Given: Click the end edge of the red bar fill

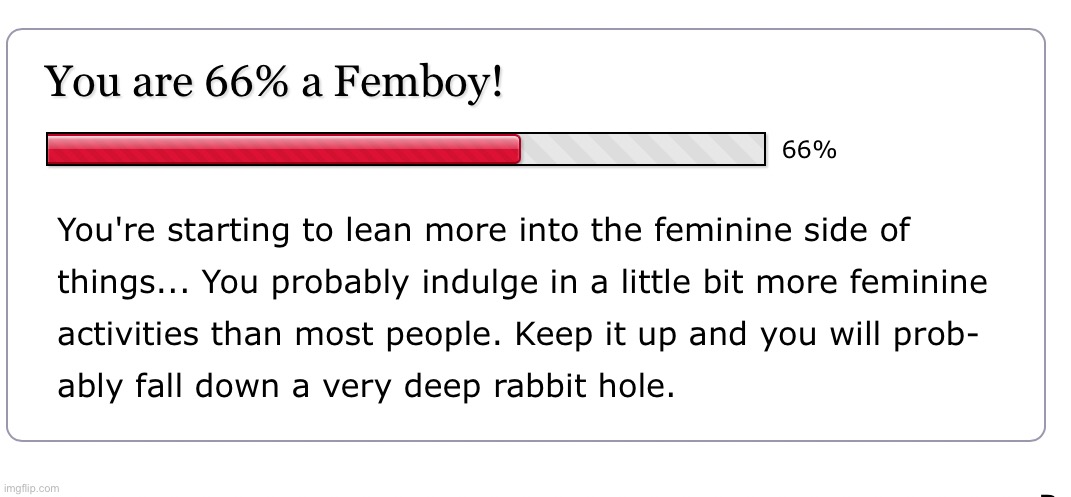Looking at the screenshot, I should click(x=519, y=149).
